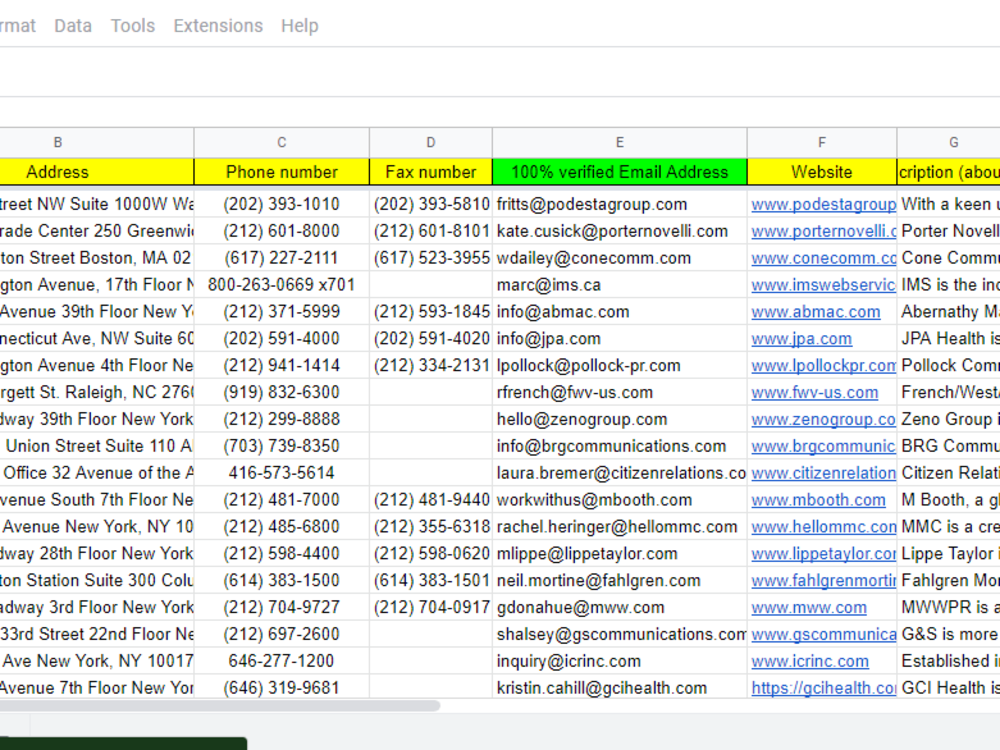Select fax cell (617) 523-3955

pos(430,258)
